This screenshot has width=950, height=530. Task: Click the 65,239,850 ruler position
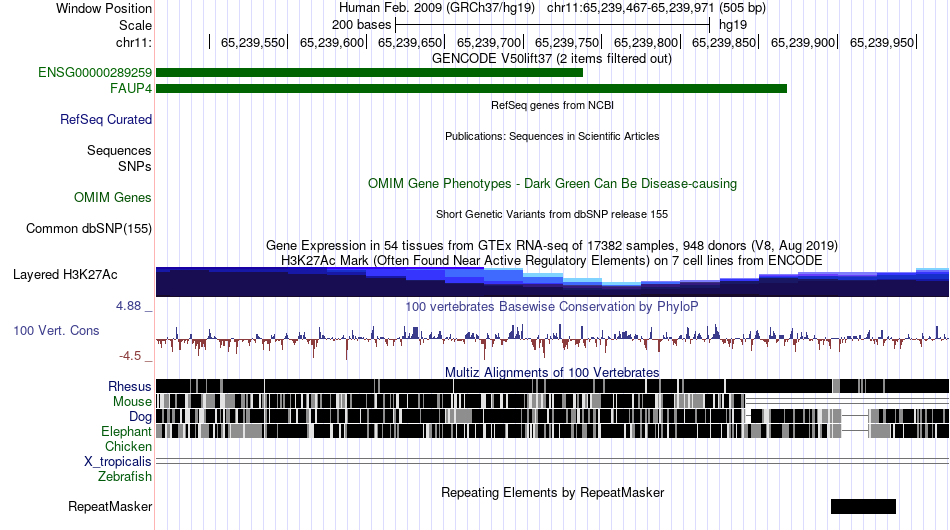pos(724,42)
